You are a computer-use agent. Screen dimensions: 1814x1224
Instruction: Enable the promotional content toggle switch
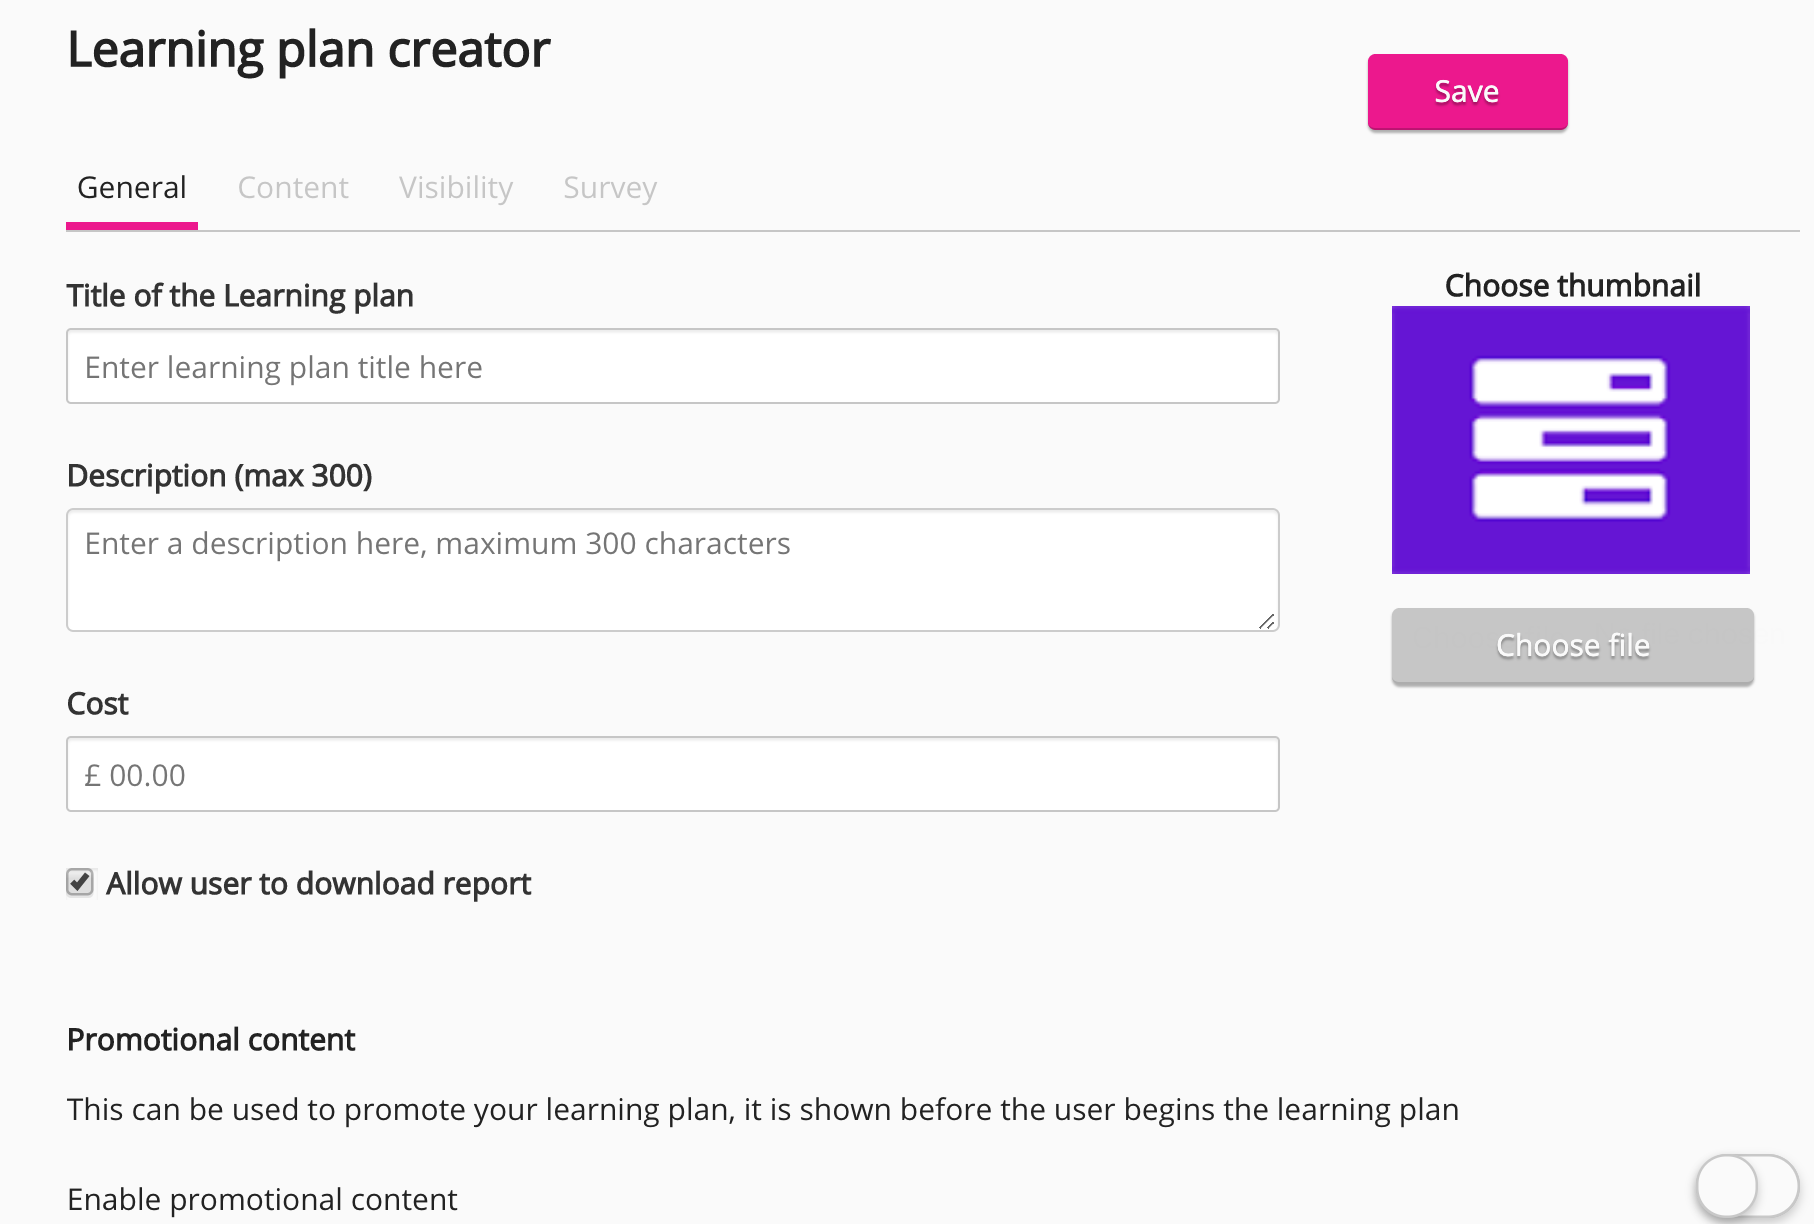coord(1746,1187)
